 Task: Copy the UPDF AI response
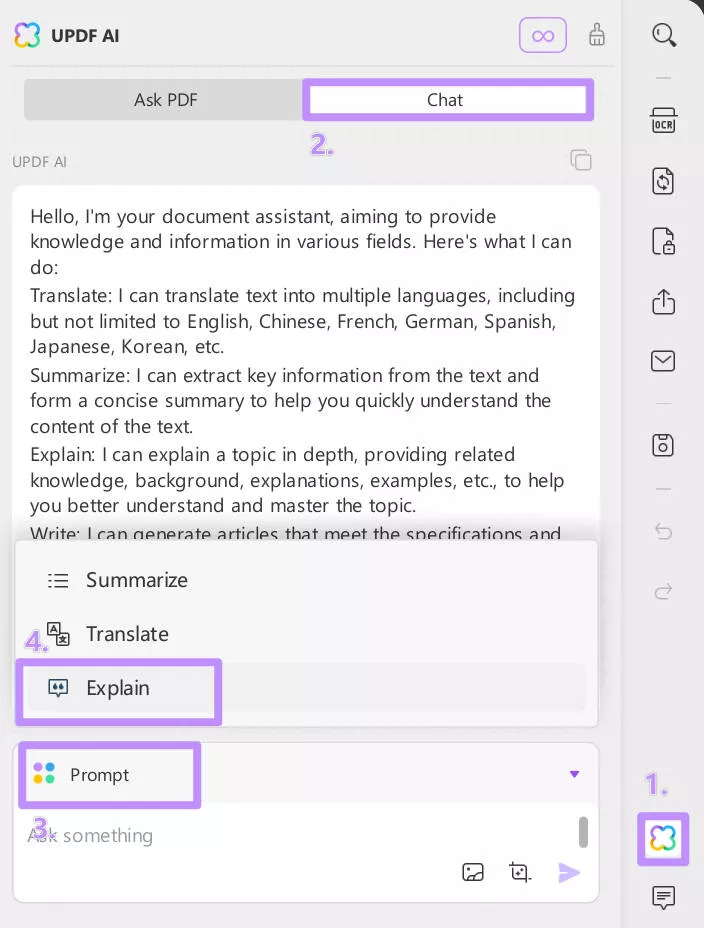[x=580, y=160]
